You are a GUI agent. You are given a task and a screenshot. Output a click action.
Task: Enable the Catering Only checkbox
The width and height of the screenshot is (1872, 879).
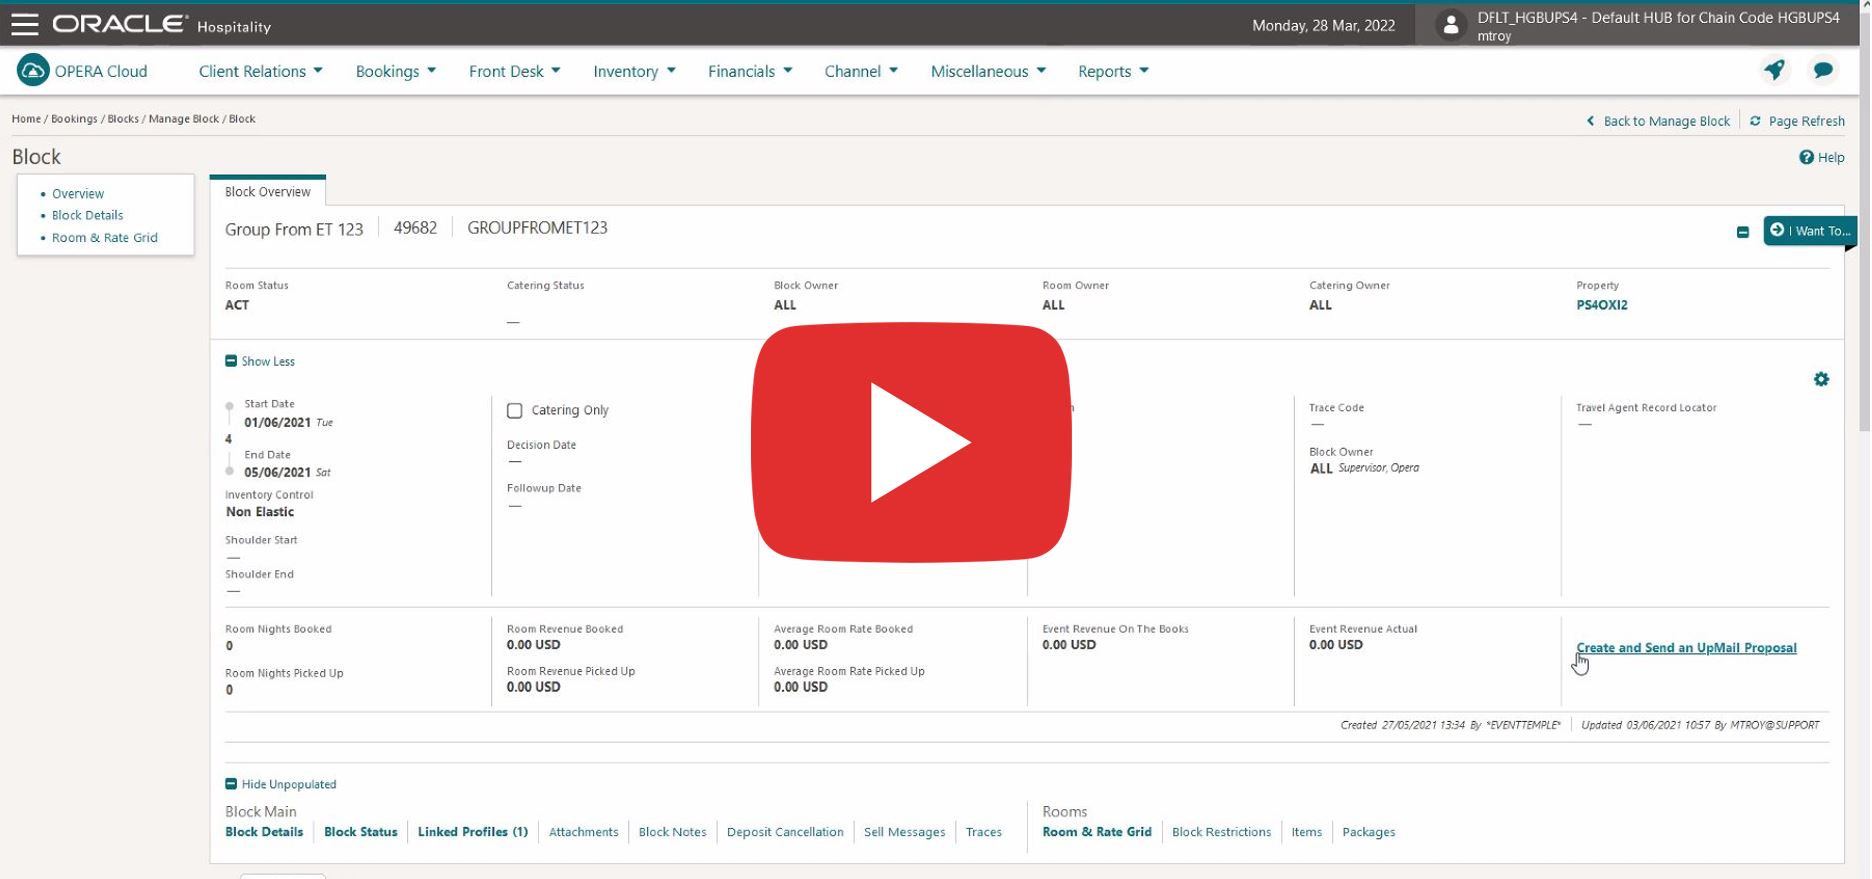[x=515, y=411]
